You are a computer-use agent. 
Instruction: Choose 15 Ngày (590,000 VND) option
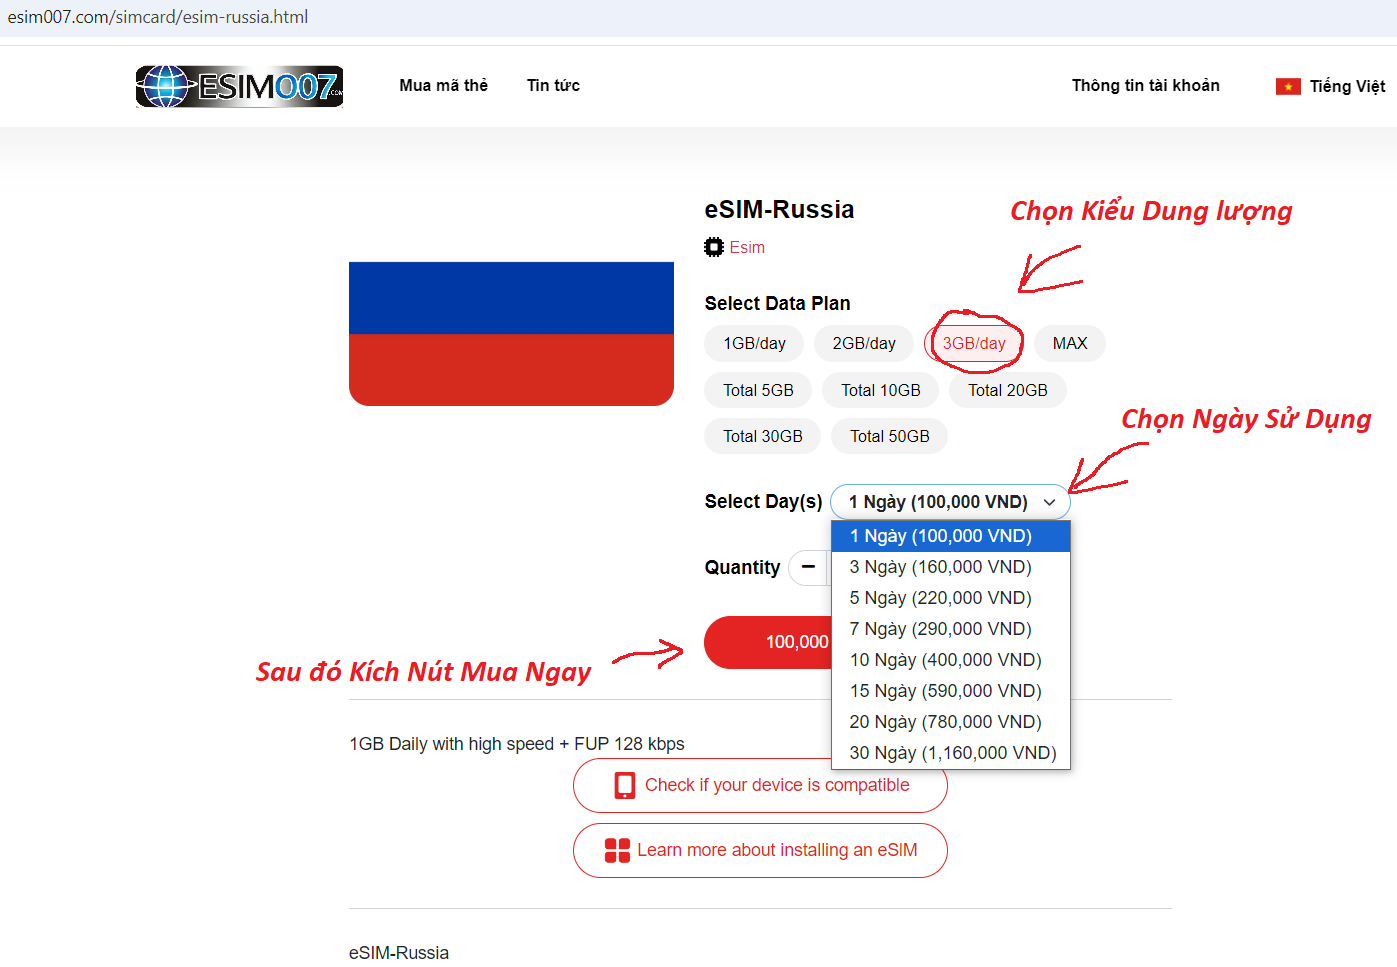pyautogui.click(x=951, y=691)
